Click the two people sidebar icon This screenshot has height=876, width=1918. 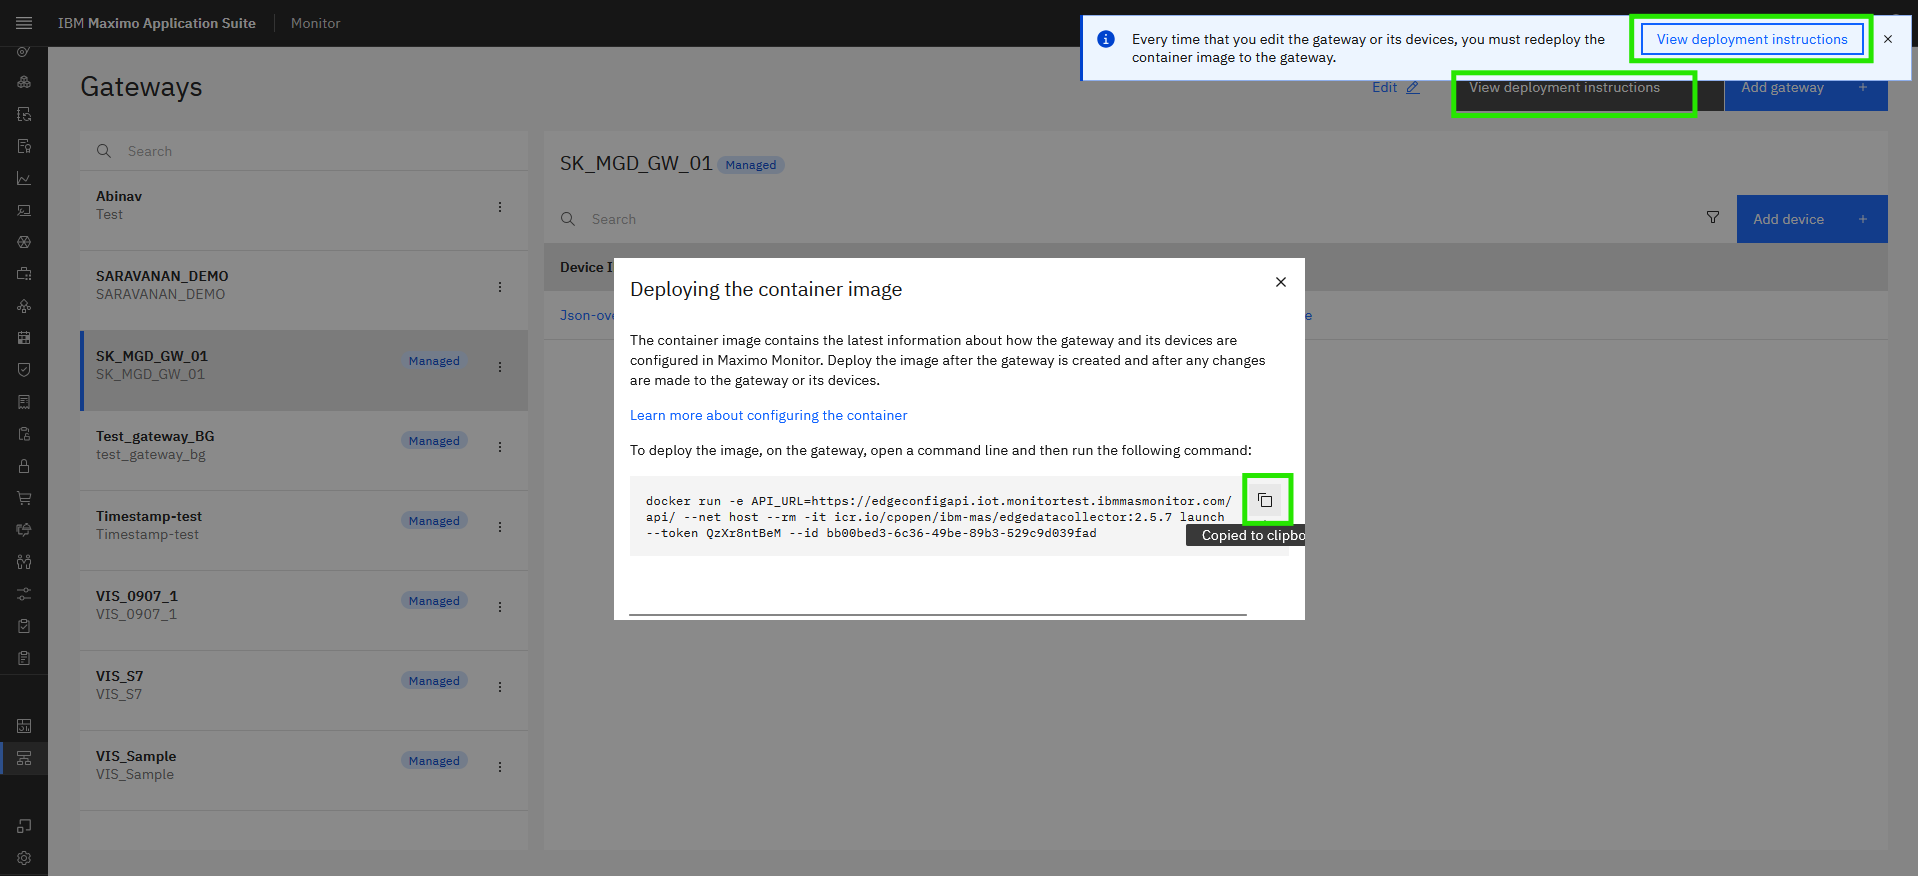(24, 562)
